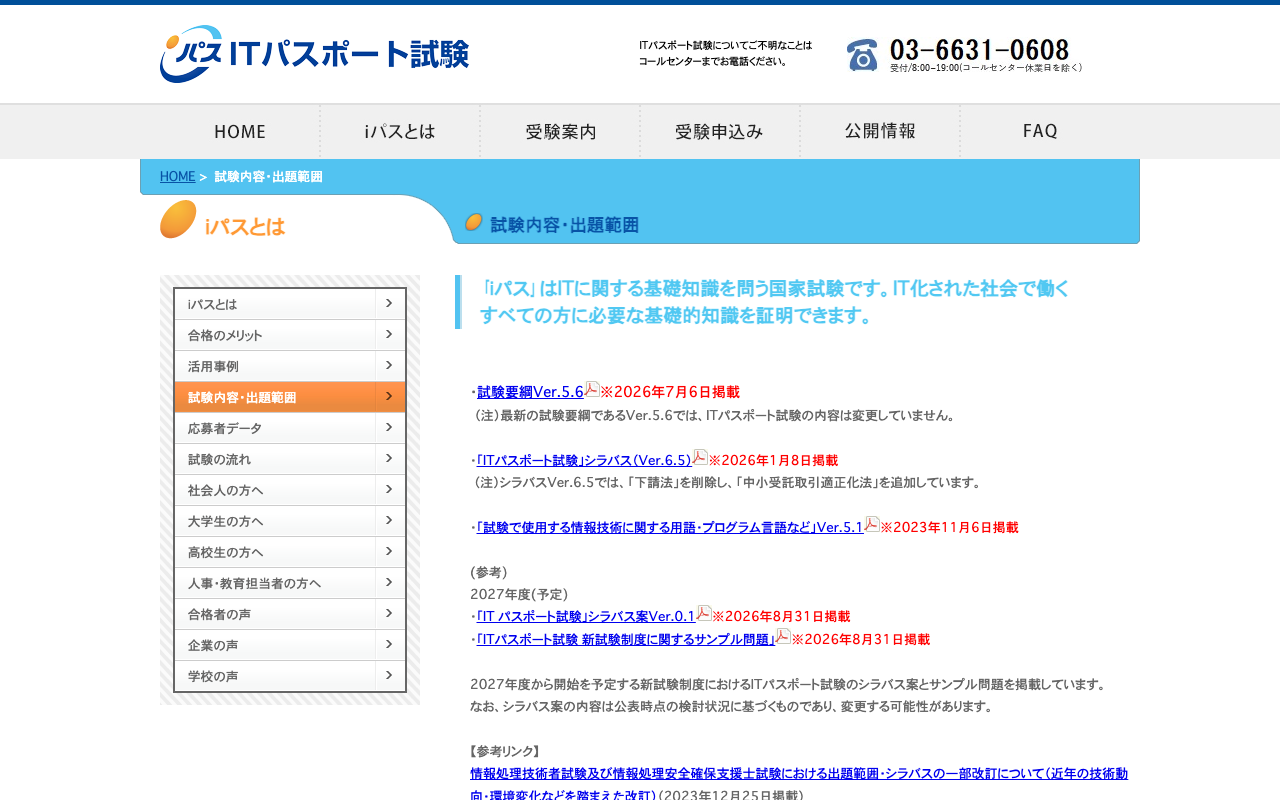
Task: Click the telephone icon beside the phone number
Action: pos(862,55)
